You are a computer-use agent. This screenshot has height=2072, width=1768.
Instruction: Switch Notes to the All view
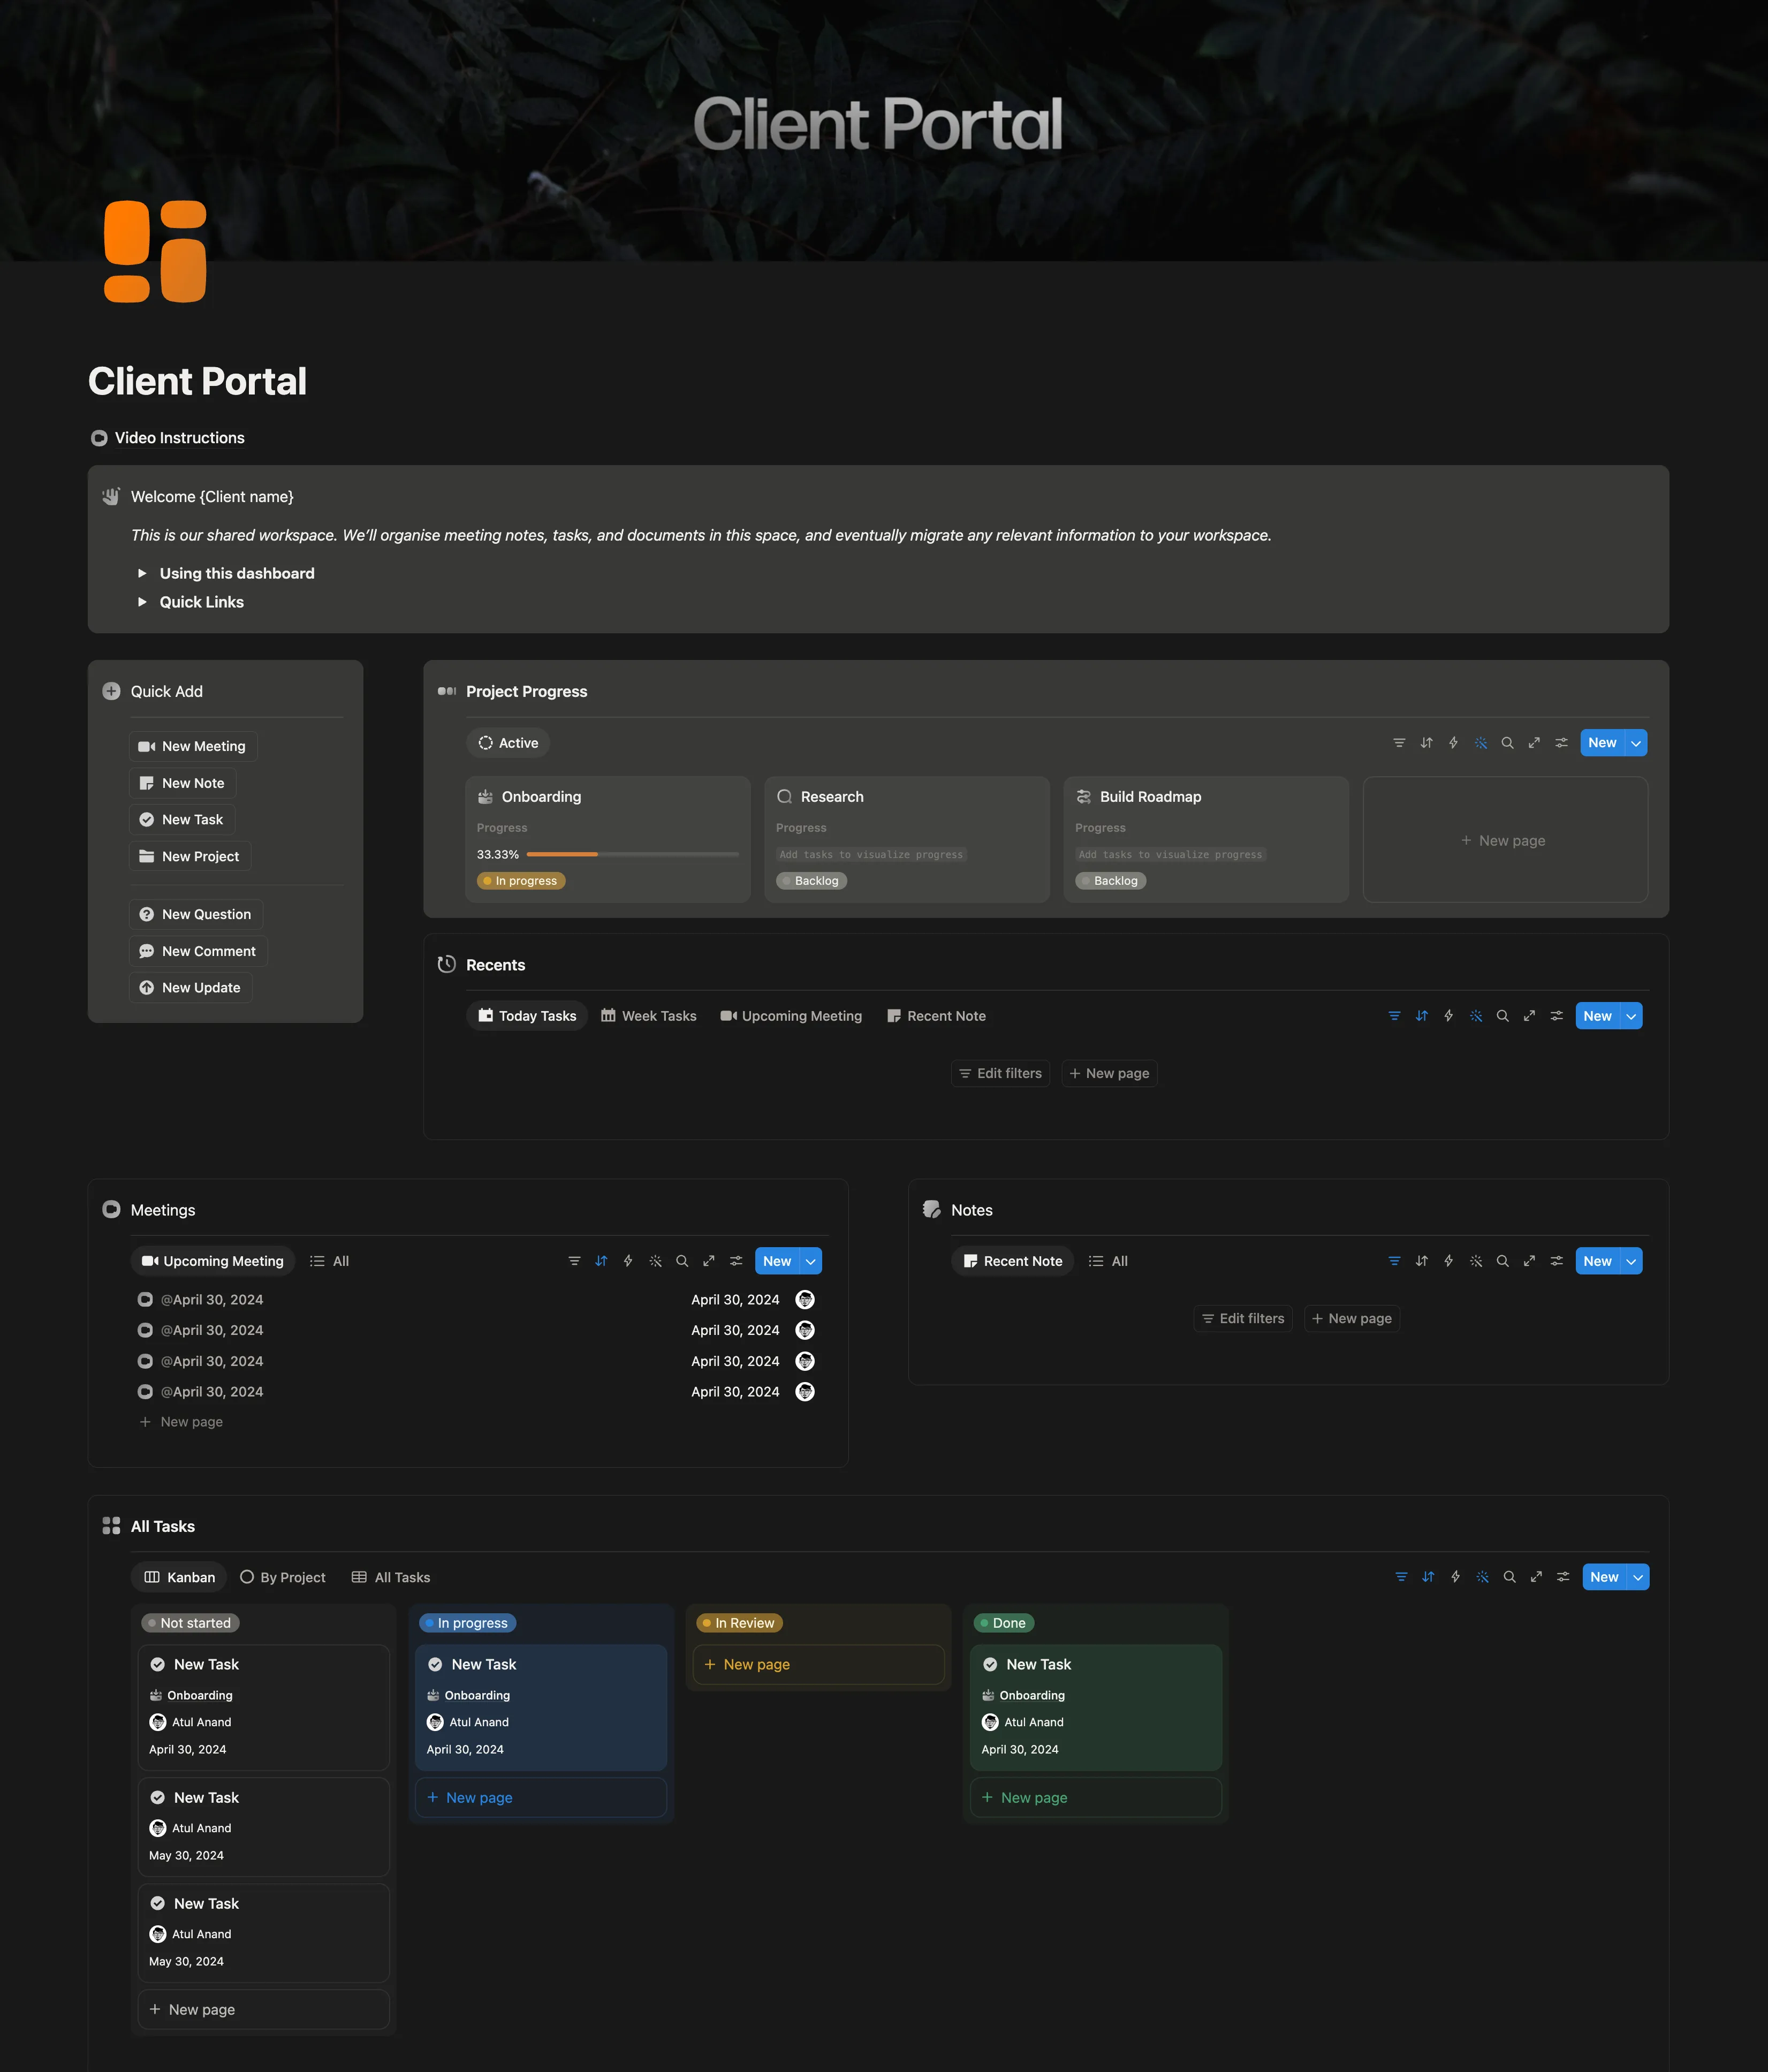1108,1261
